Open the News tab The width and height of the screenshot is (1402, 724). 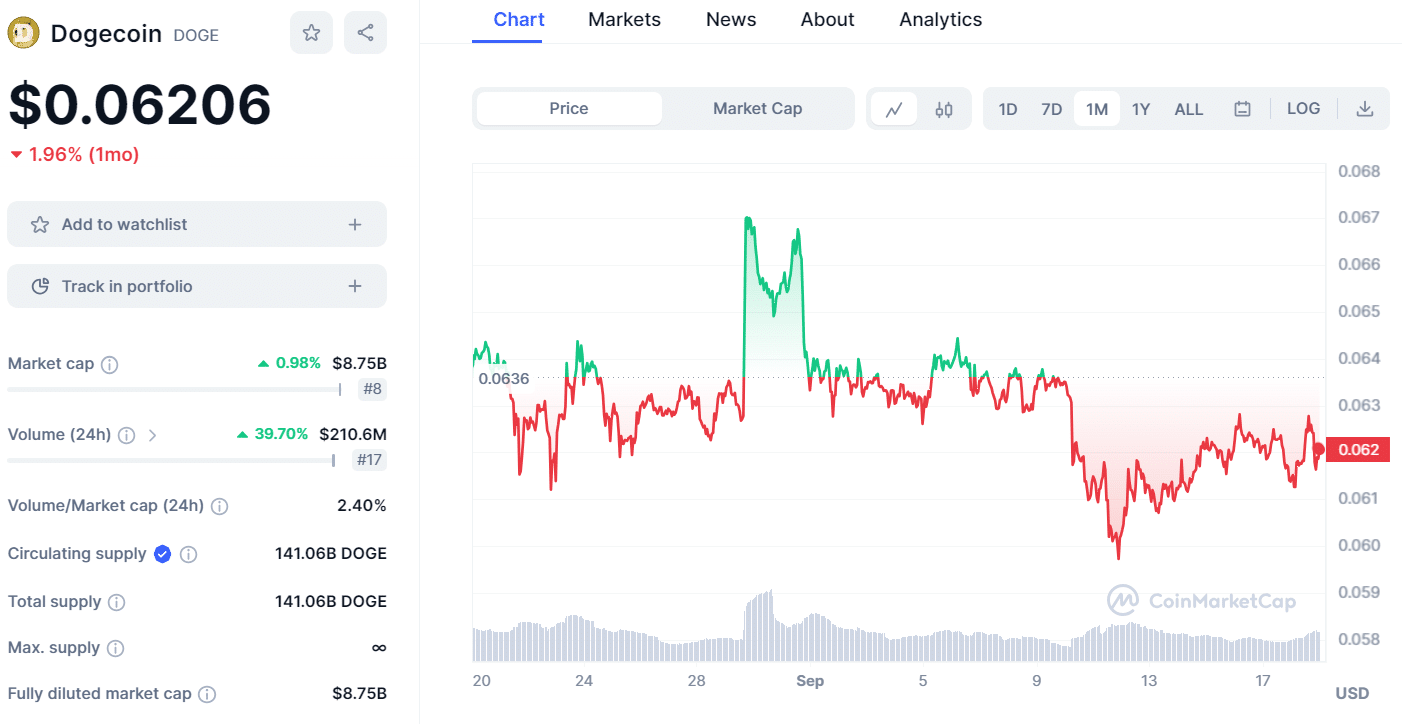click(x=731, y=20)
